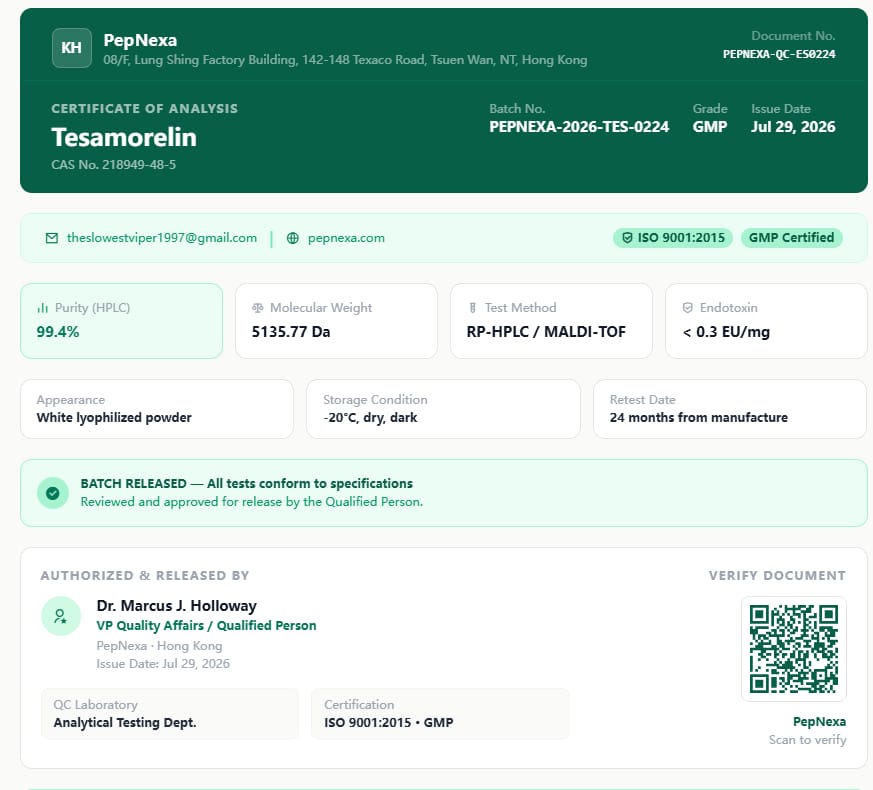This screenshot has width=873, height=790.
Task: Click the ISO 9001:2015 badge
Action: (x=673, y=238)
